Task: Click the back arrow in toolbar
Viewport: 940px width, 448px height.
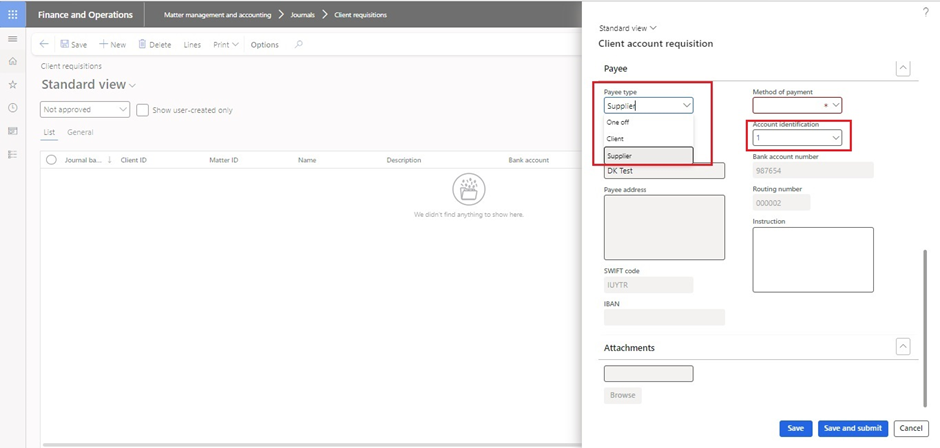Action: coord(44,44)
